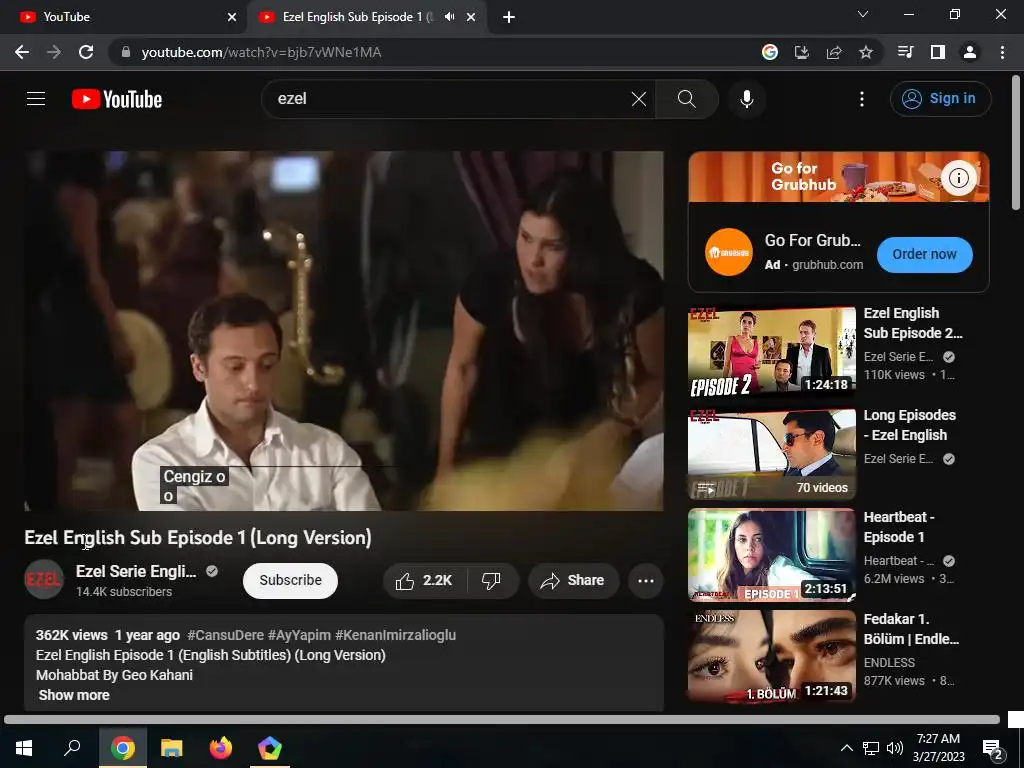Like the video (2.2K thumbs up)
The width and height of the screenshot is (1024, 768).
tap(424, 580)
